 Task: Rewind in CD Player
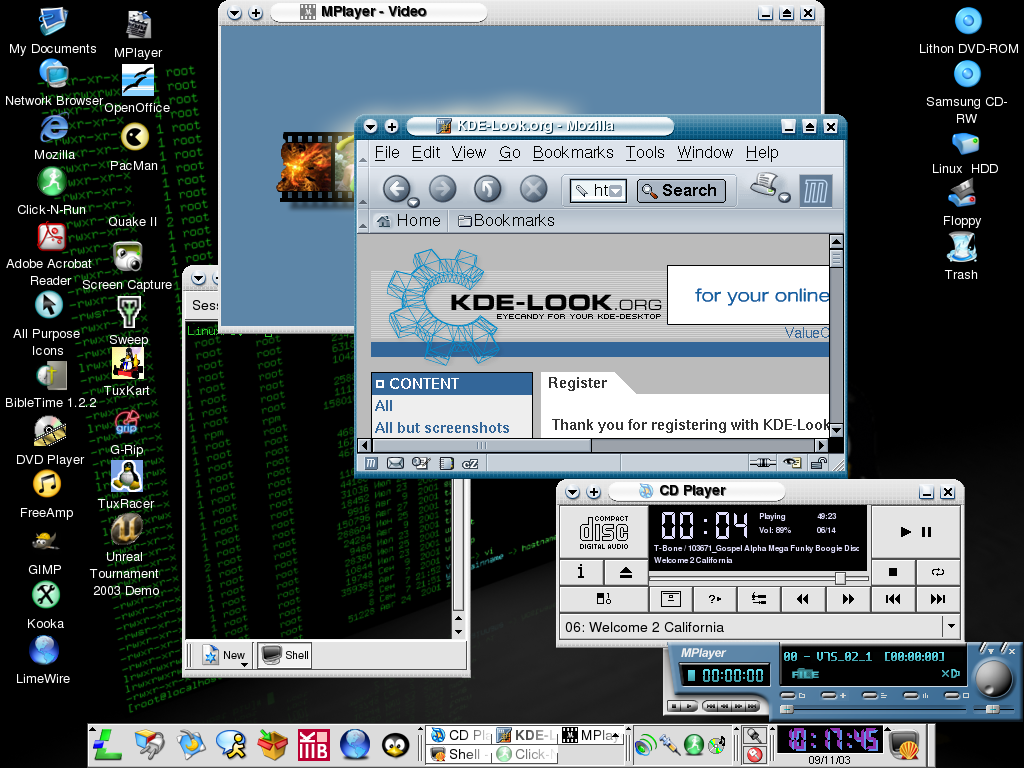(x=803, y=599)
